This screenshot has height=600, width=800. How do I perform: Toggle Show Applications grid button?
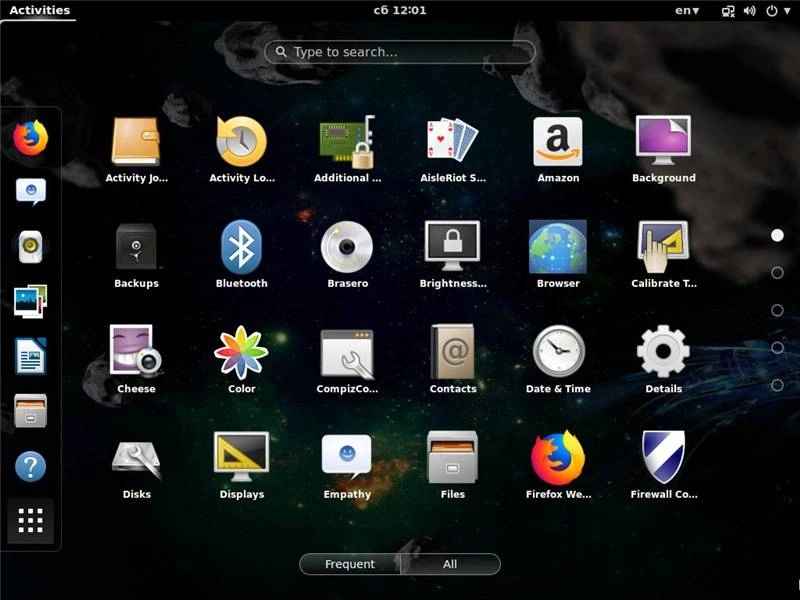(x=31, y=520)
